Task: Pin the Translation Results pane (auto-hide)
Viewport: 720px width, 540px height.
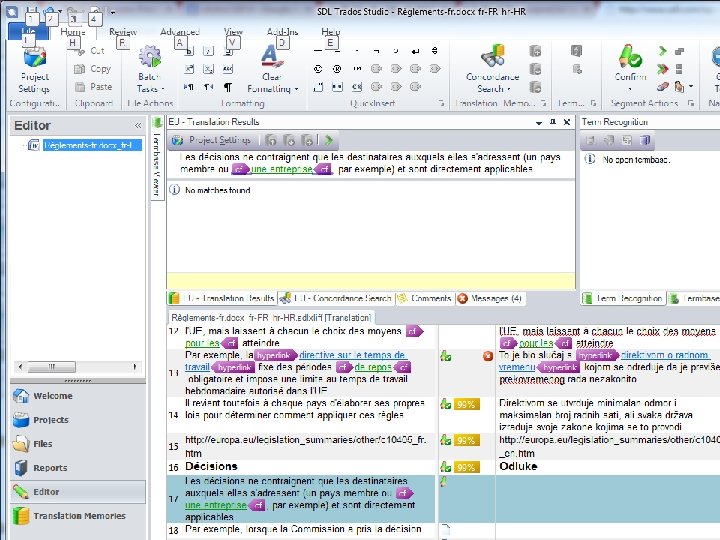Action: (553, 122)
